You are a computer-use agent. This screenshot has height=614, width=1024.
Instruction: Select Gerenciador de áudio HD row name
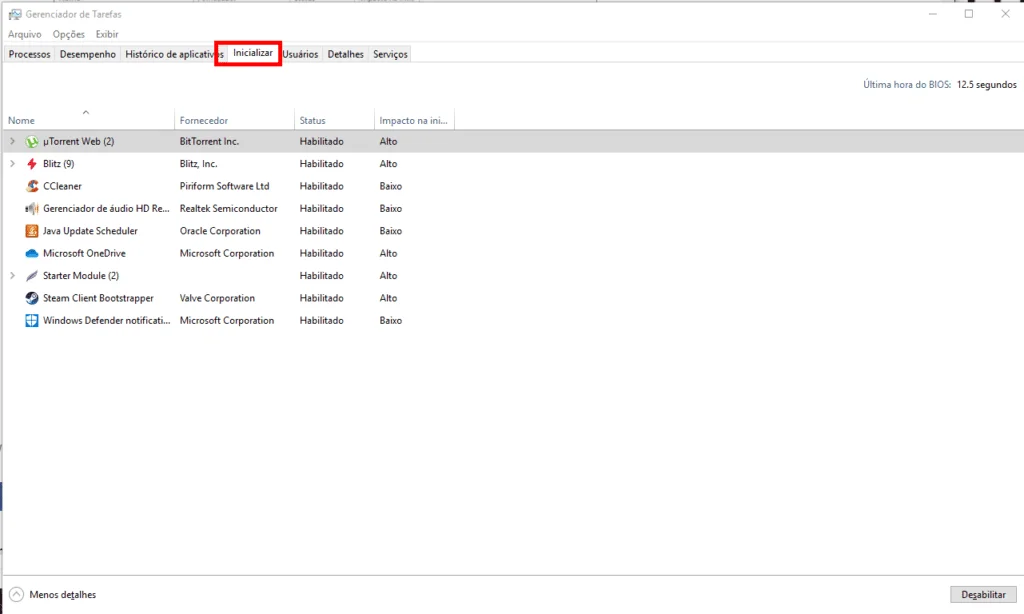(x=106, y=208)
